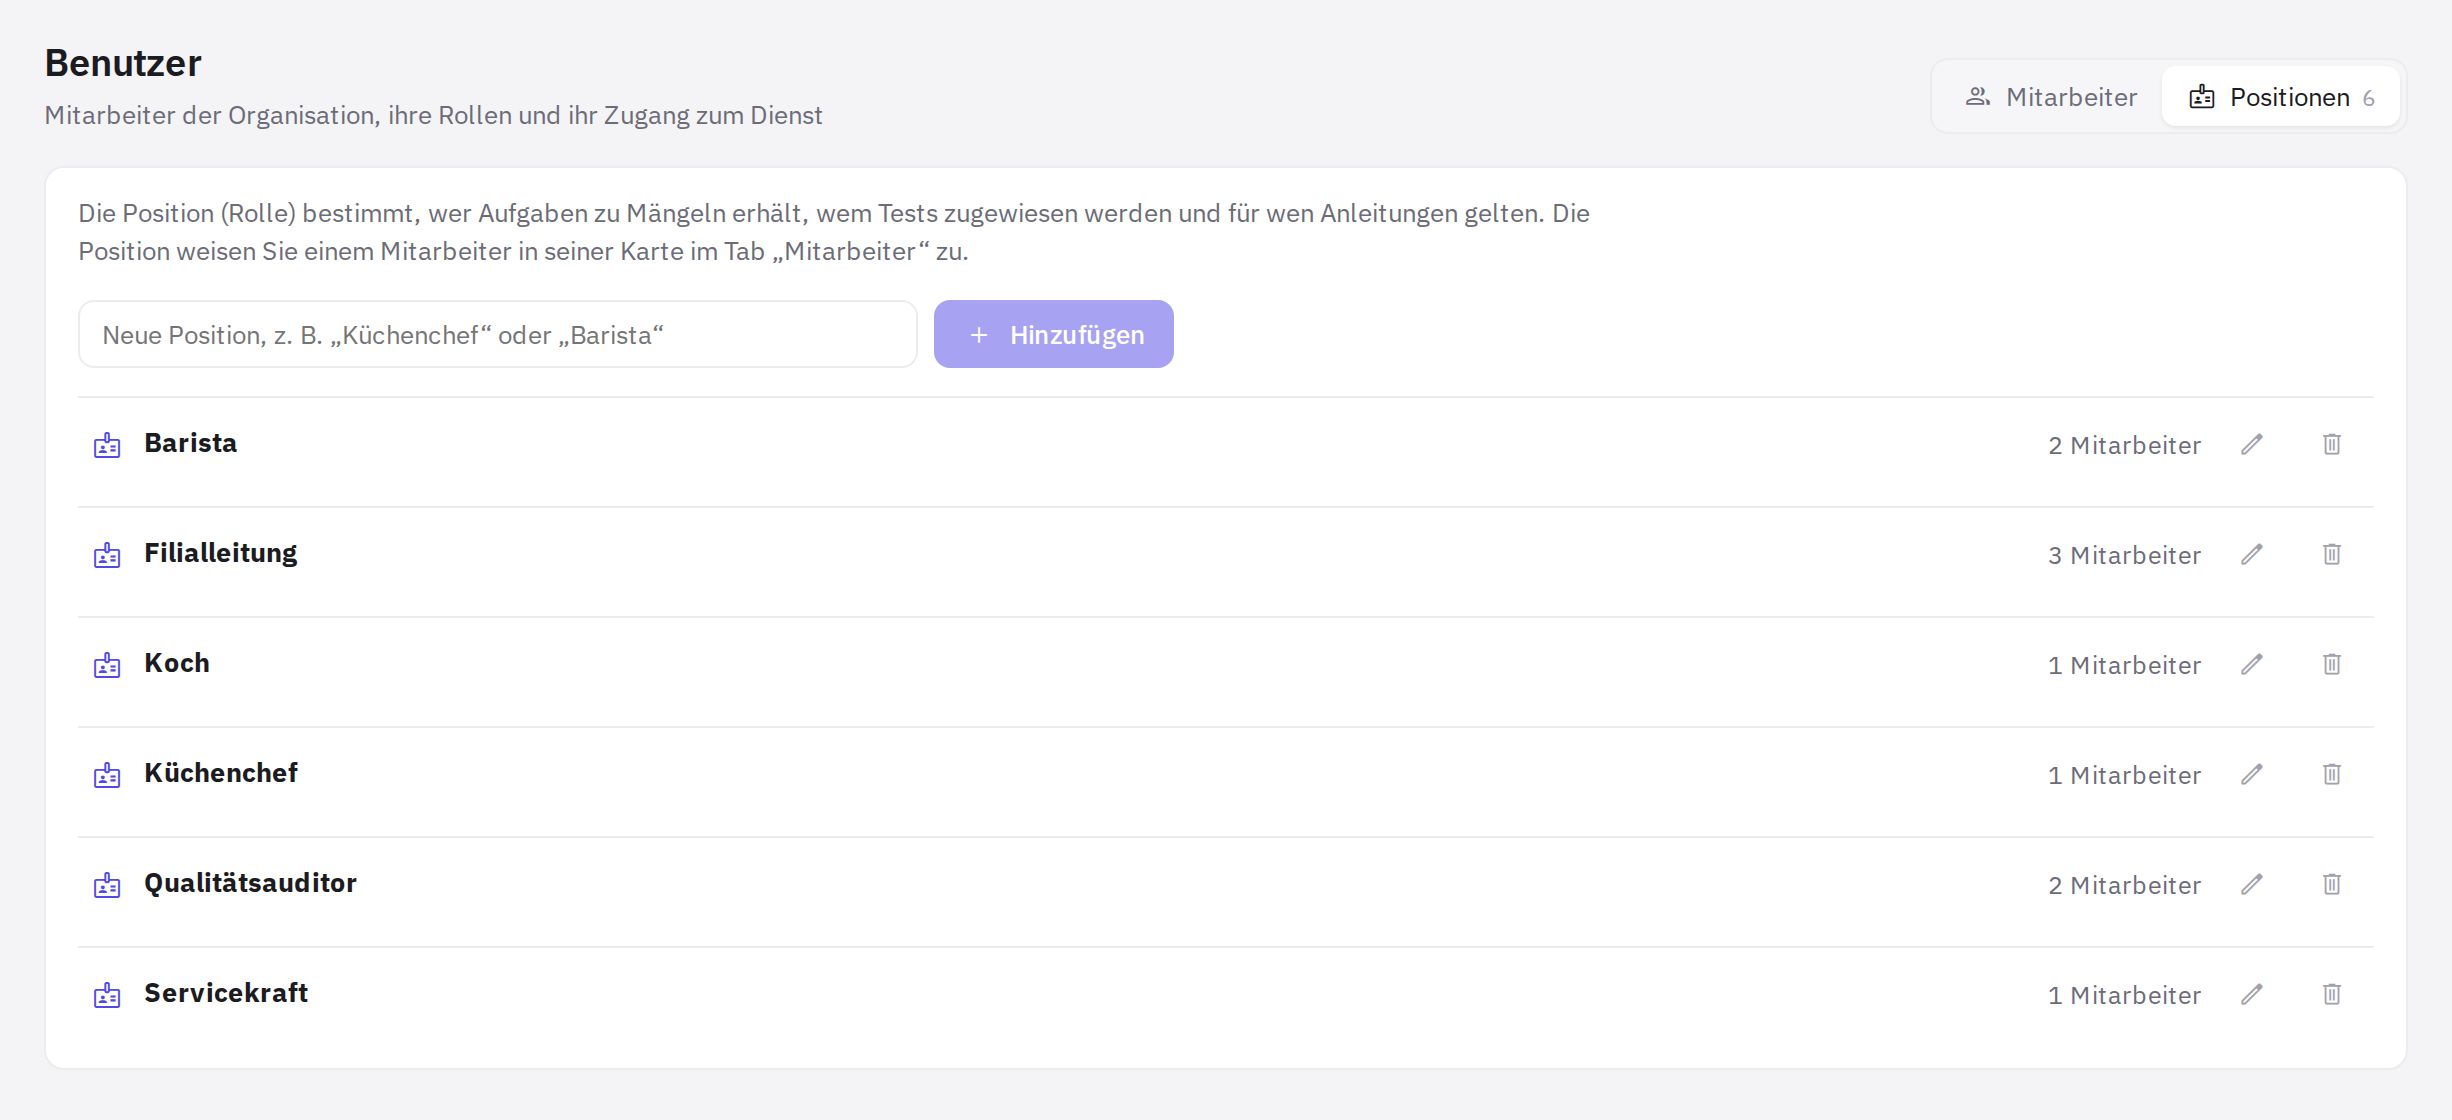Edit the Barista position with pencil icon
This screenshot has width=2452, height=1120.
[2251, 444]
